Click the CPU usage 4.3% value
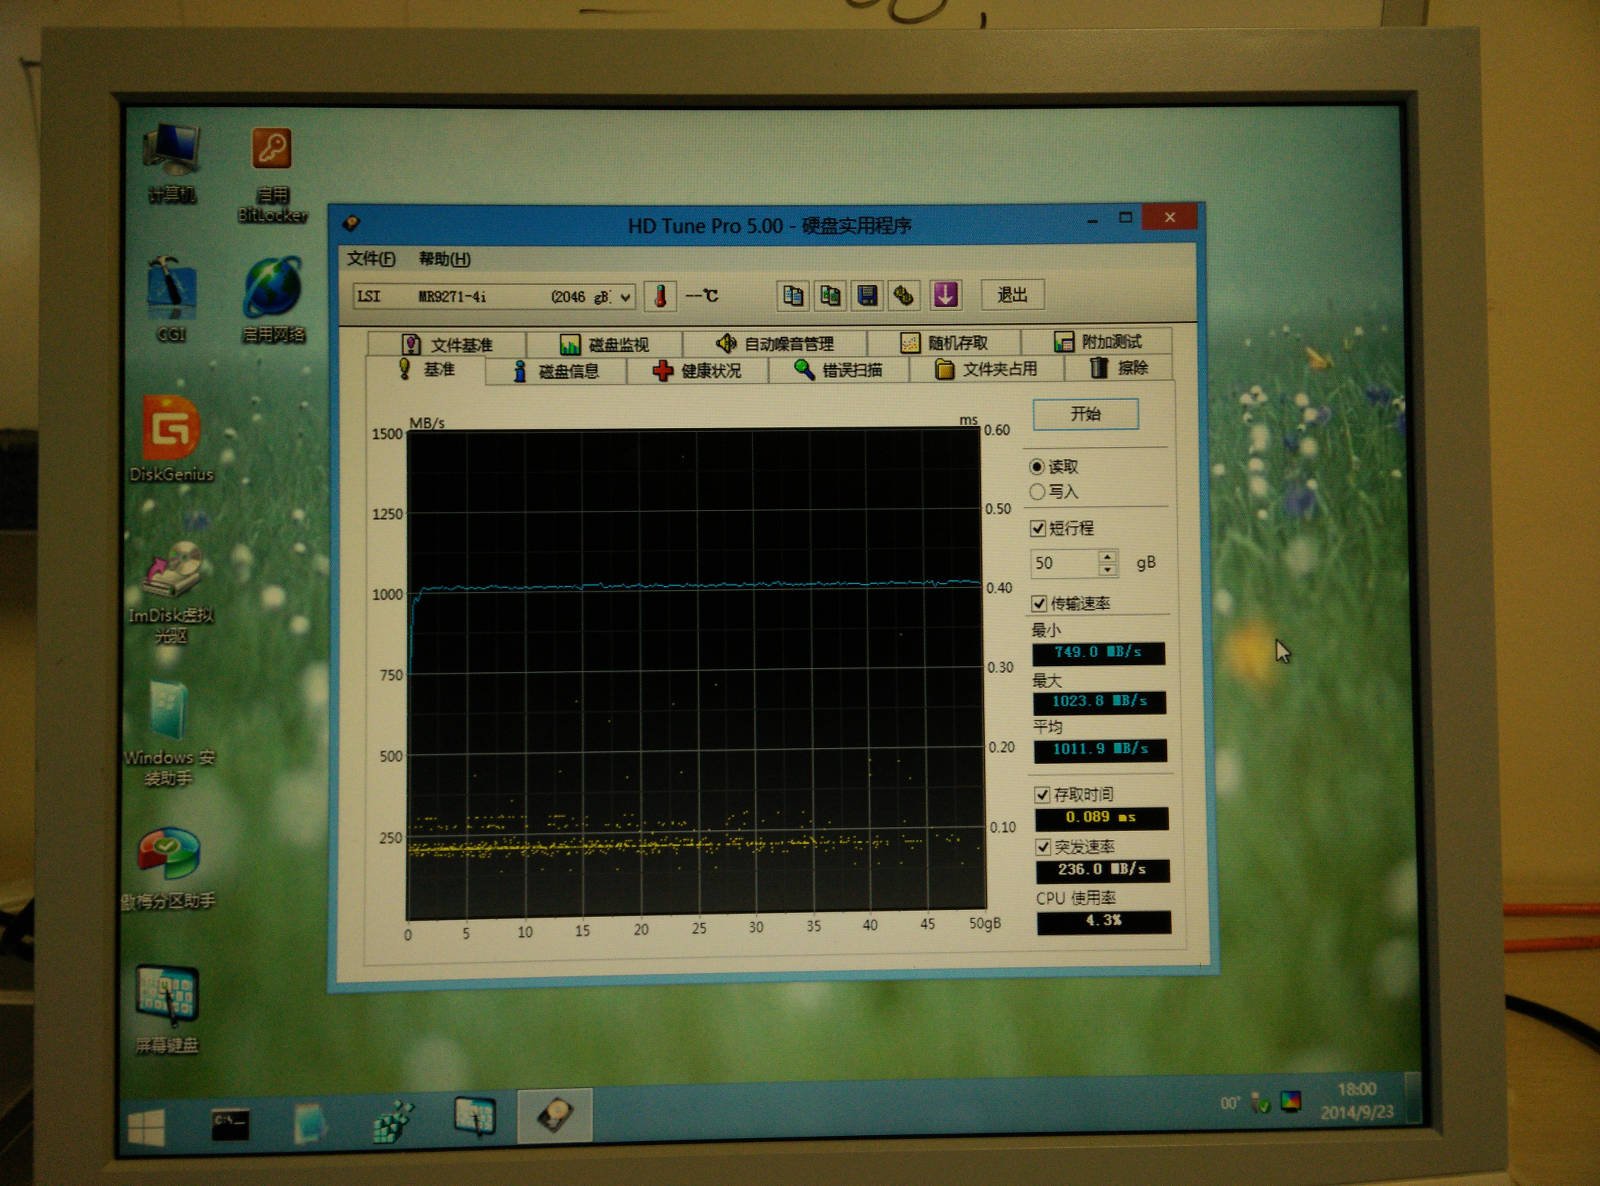The width and height of the screenshot is (1600, 1186). tap(1104, 921)
